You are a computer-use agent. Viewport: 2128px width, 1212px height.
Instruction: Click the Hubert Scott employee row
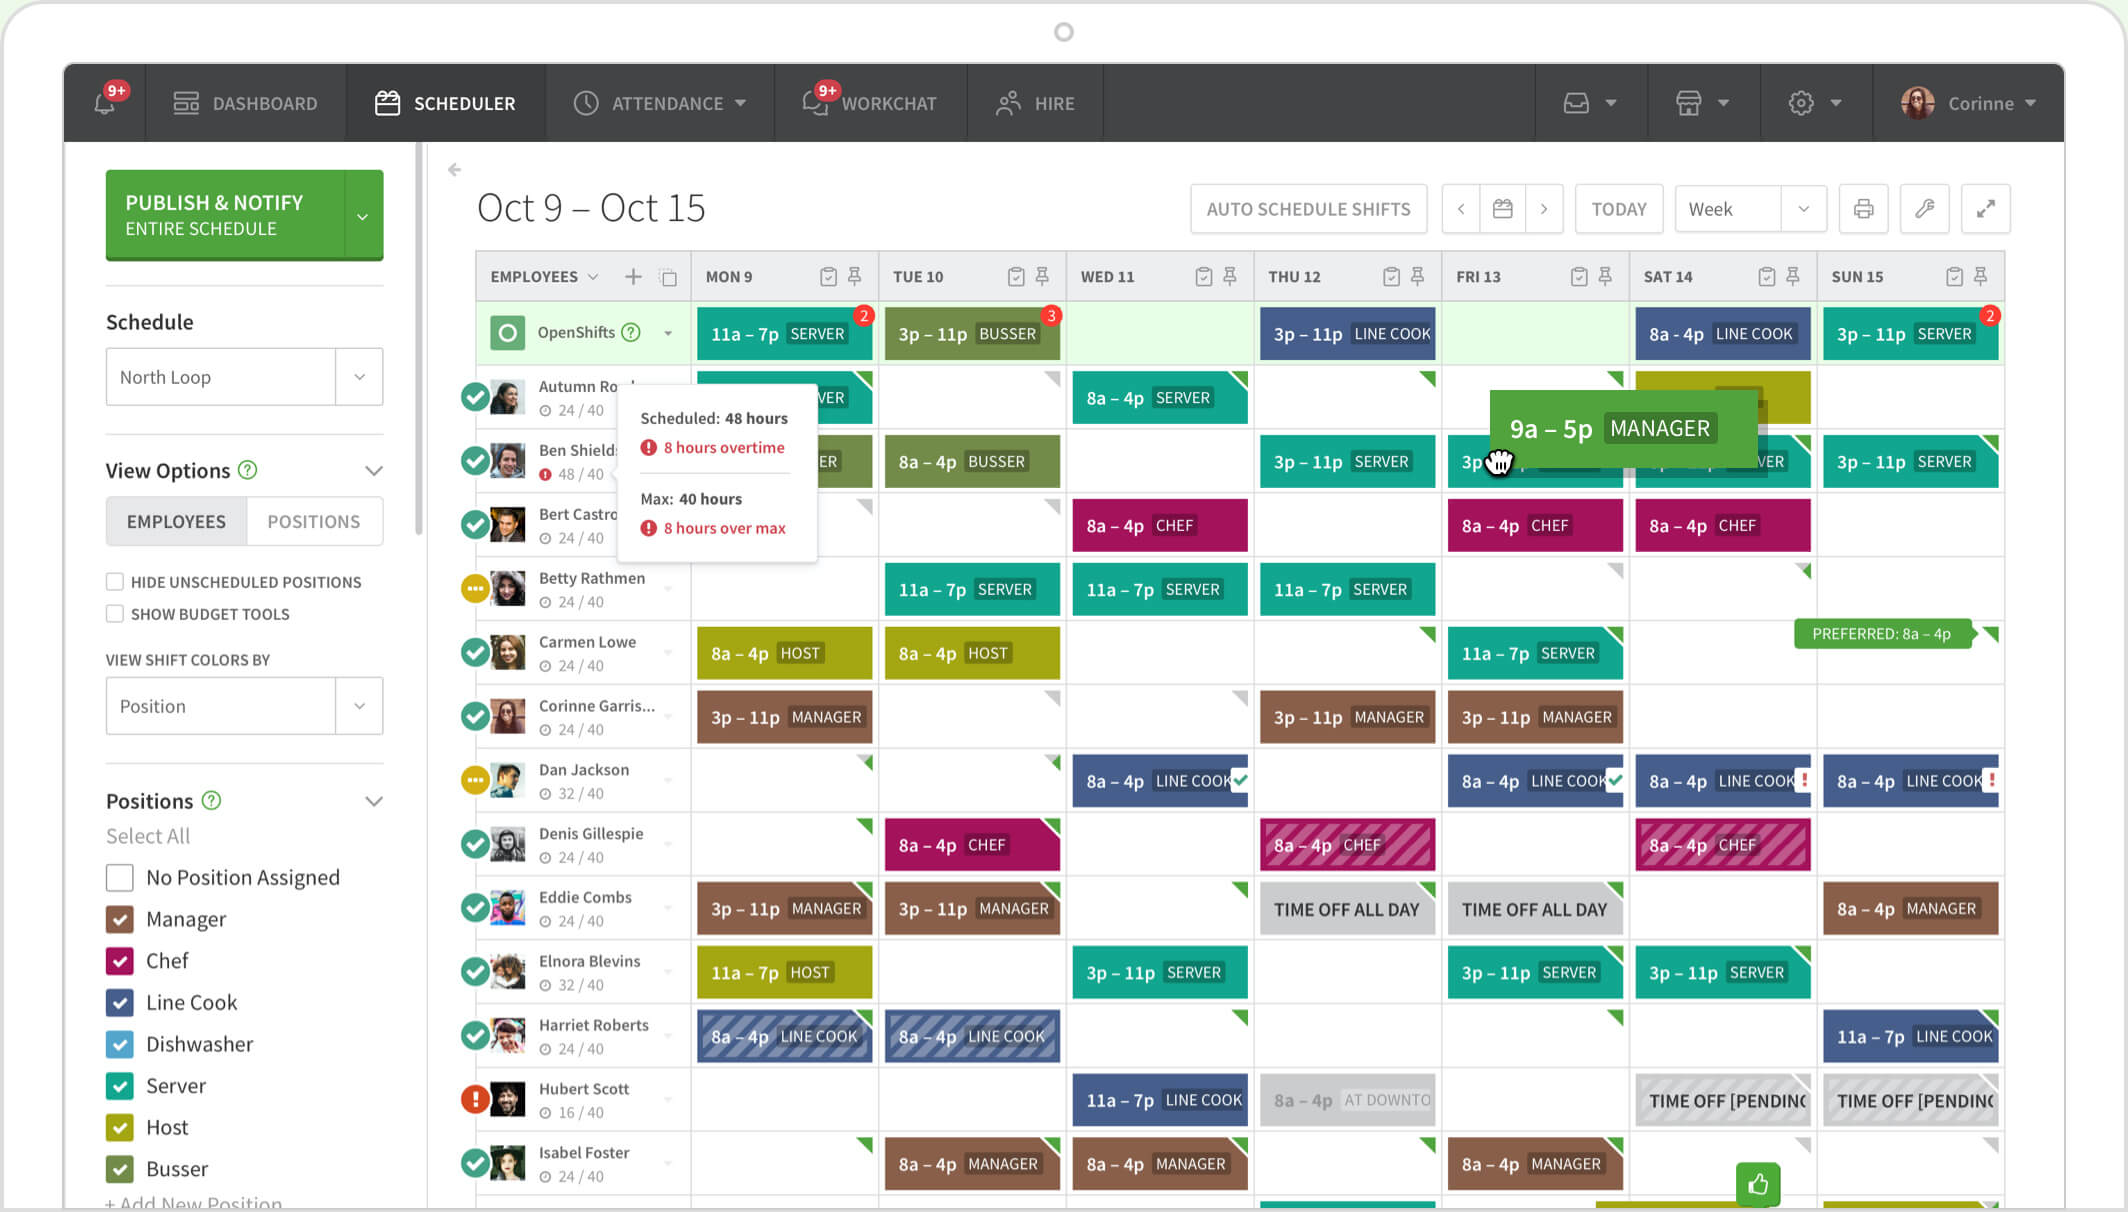point(583,1098)
